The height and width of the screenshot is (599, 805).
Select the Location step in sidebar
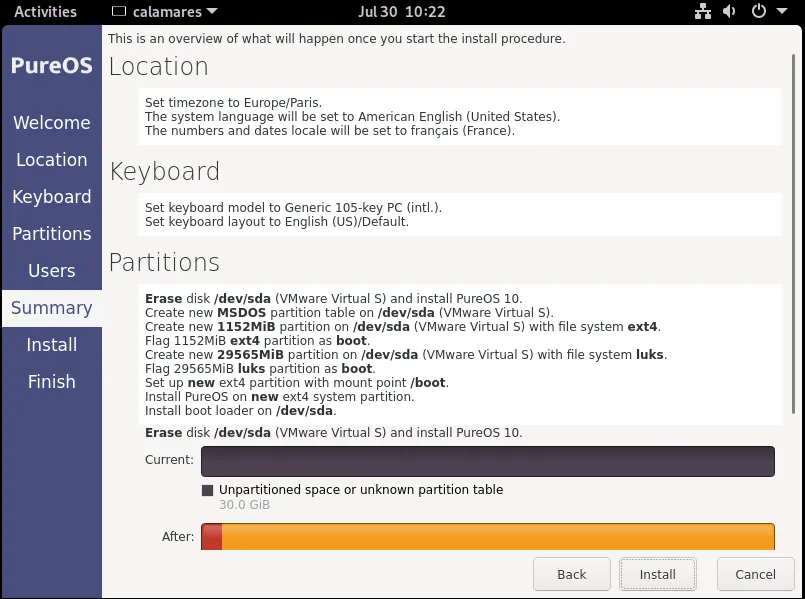click(x=51, y=160)
